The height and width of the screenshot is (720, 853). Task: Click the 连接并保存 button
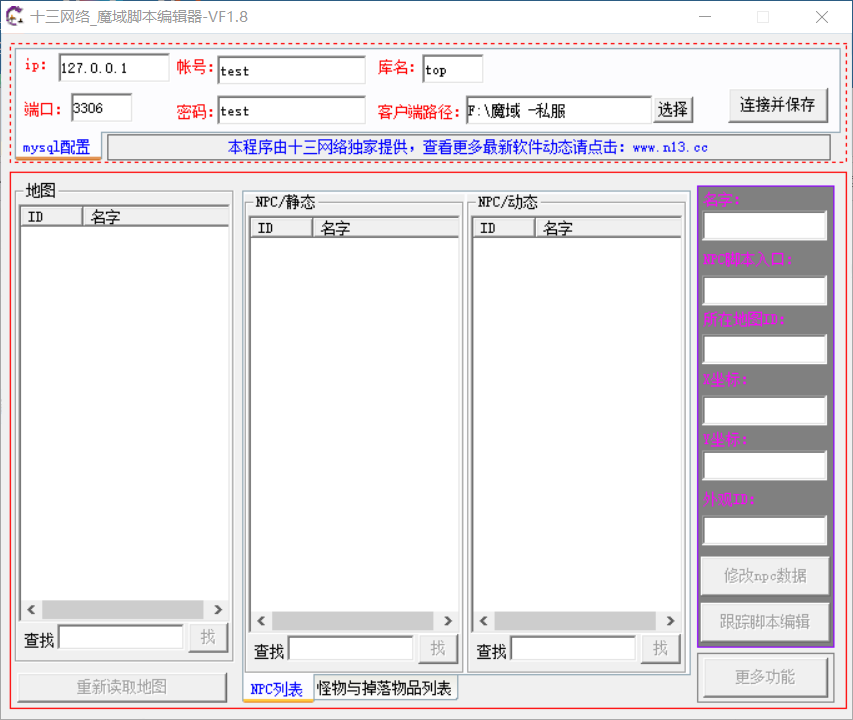[778, 105]
